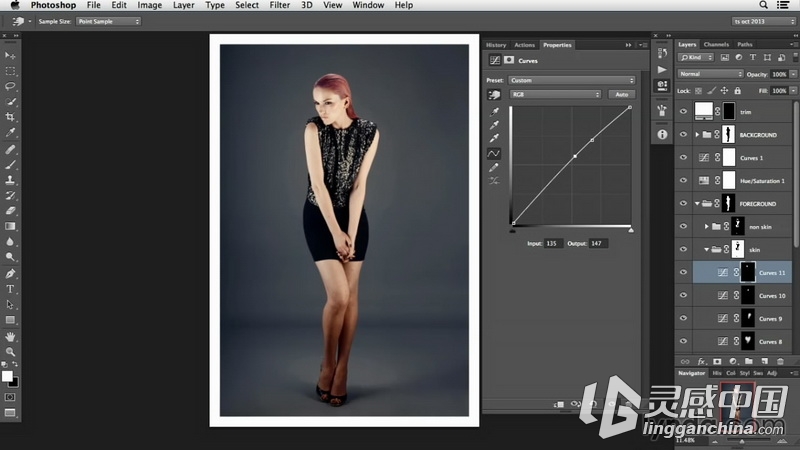Switch to the Channels tab
The height and width of the screenshot is (450, 800).
point(716,44)
